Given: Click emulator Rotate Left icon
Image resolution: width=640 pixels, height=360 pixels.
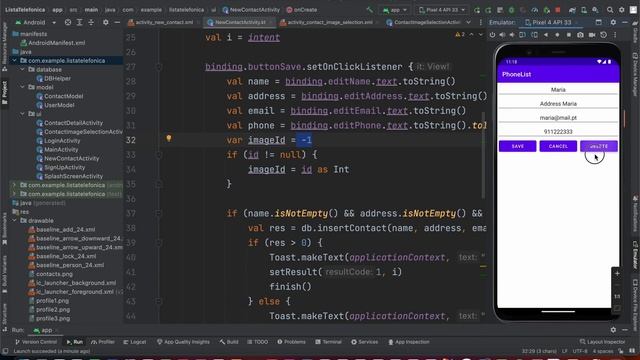Looking at the screenshot, I should click(x=522, y=35).
